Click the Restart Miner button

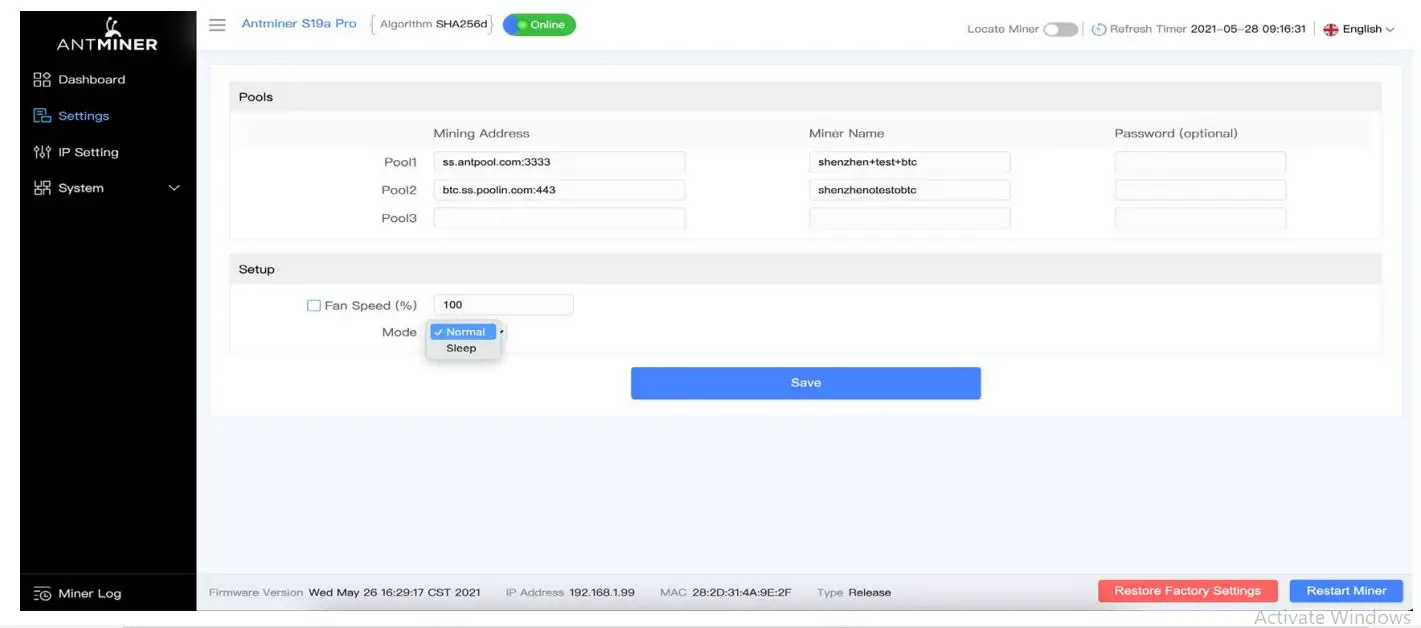pos(1344,590)
